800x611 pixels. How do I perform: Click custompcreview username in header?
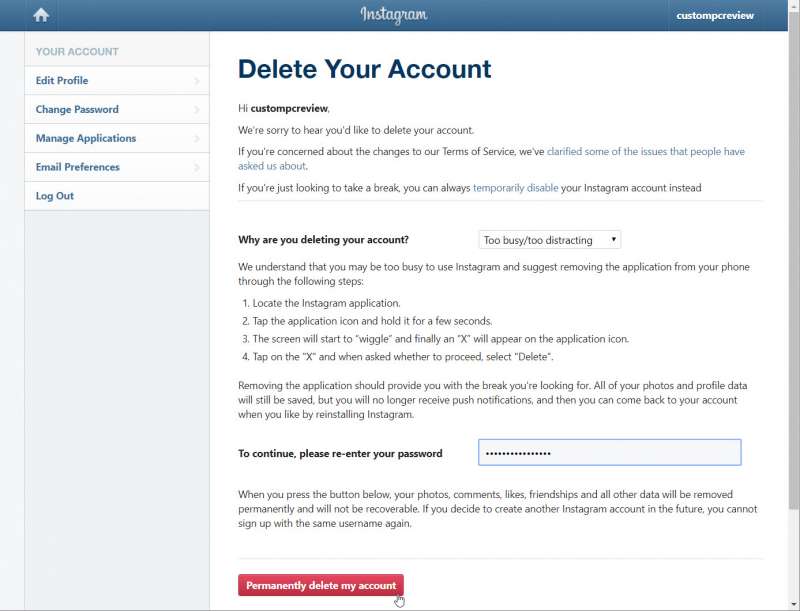[x=715, y=16]
